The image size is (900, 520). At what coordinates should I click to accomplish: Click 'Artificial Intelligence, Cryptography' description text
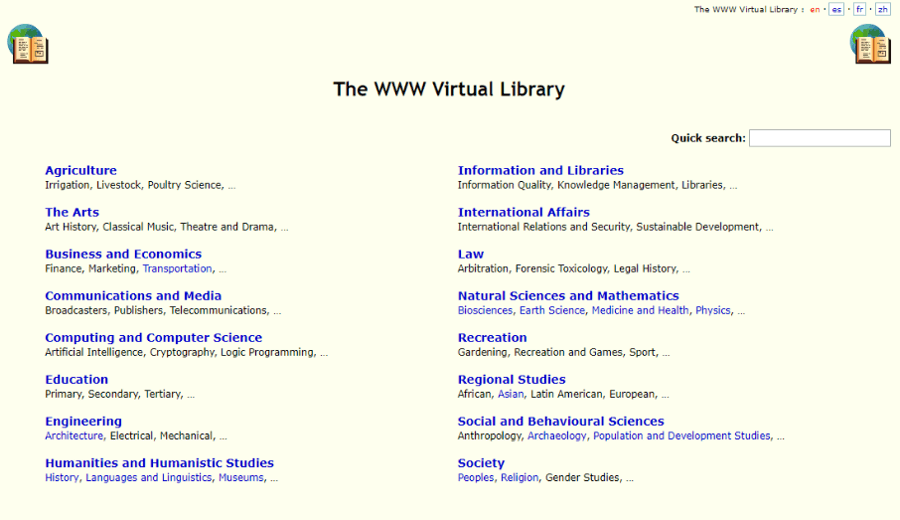pos(129,352)
